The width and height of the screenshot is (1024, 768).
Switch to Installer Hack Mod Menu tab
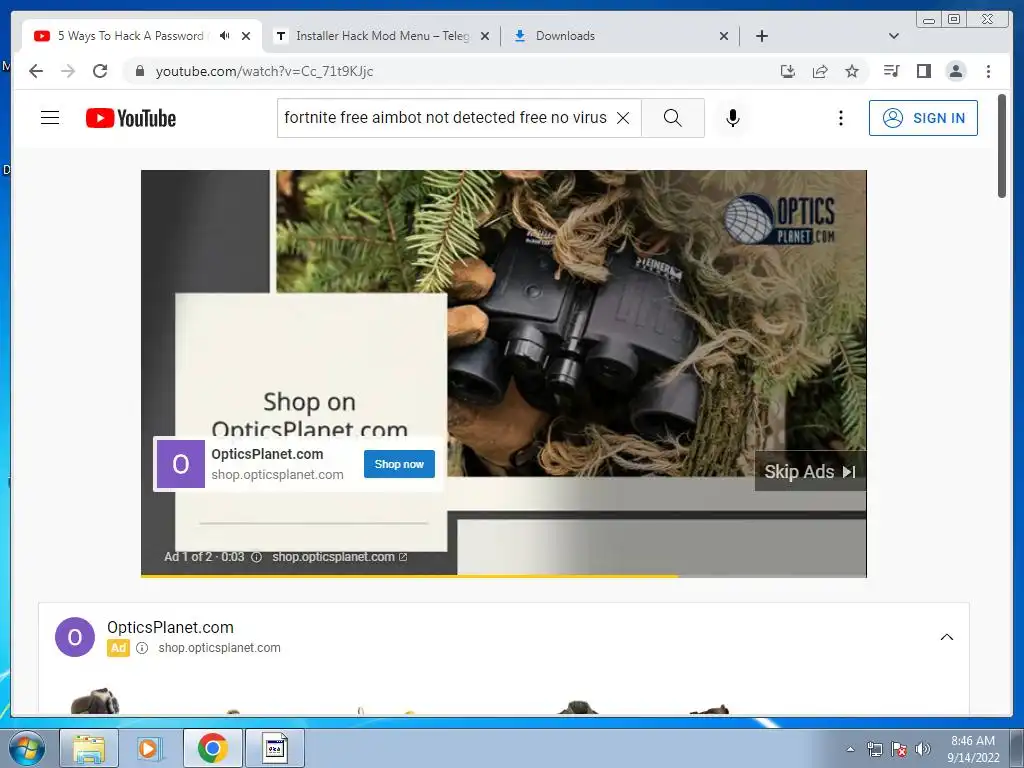coord(382,36)
